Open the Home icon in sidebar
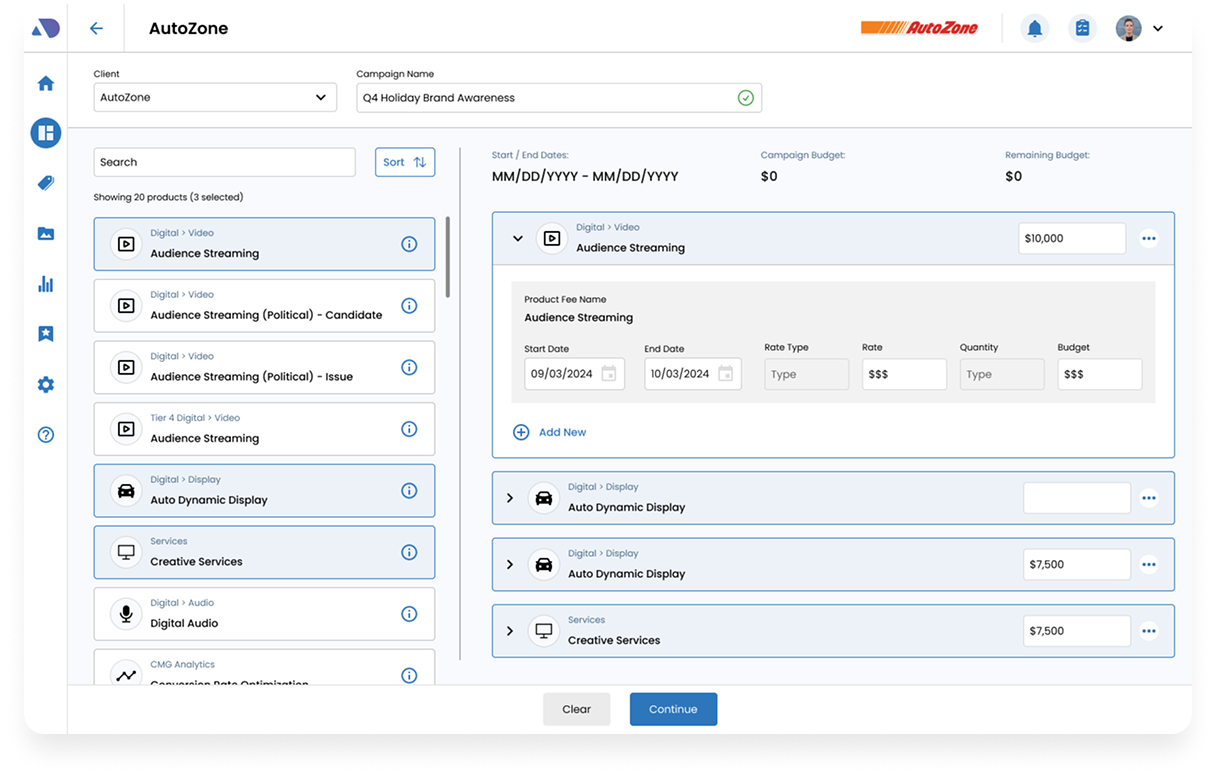This screenshot has width=1216, height=778. pyautogui.click(x=46, y=83)
